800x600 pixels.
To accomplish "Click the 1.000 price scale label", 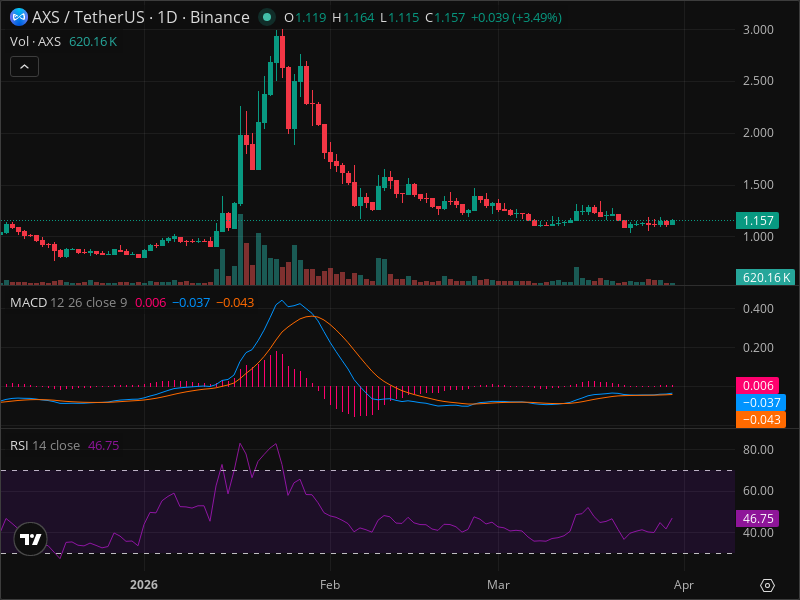I will tap(758, 237).
